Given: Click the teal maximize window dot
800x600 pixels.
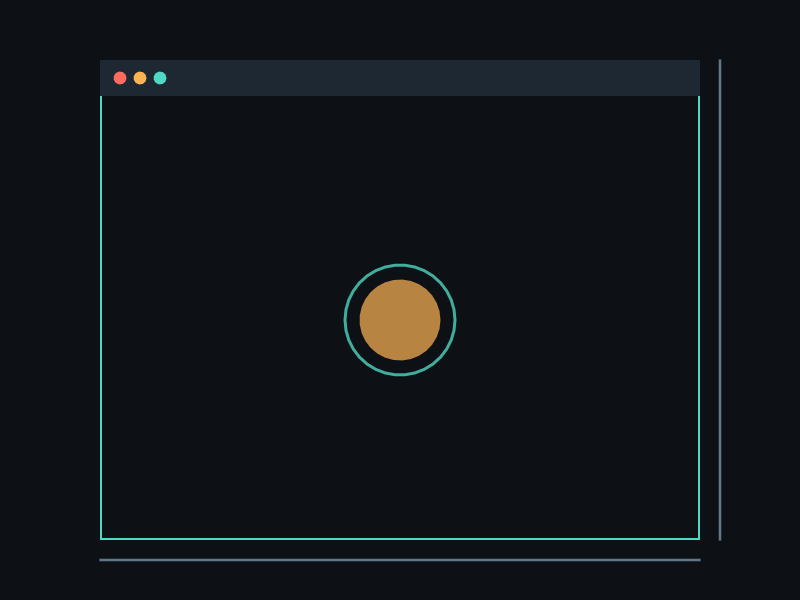Looking at the screenshot, I should (160, 78).
